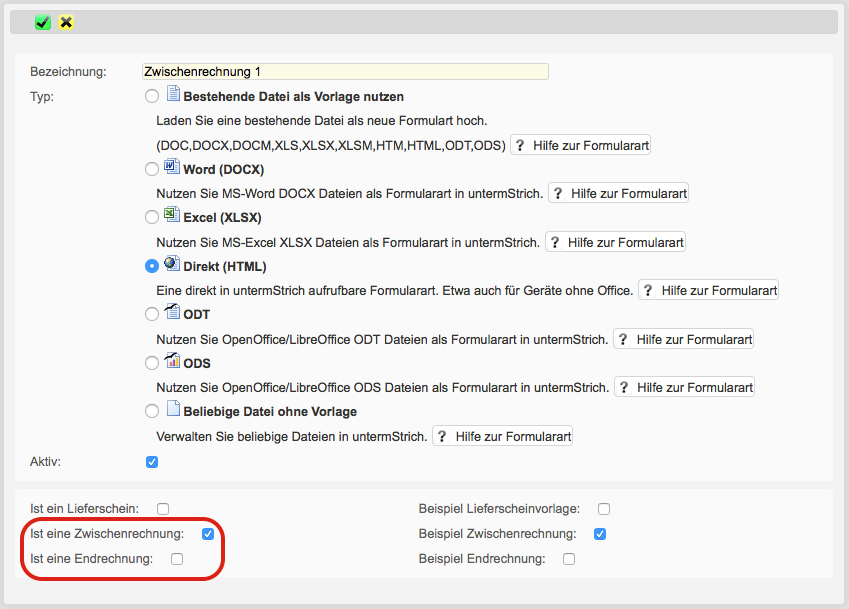The width and height of the screenshot is (849, 609).
Task: Uncheck the Ist eine Zwischenrechnung checkbox
Action: (208, 534)
